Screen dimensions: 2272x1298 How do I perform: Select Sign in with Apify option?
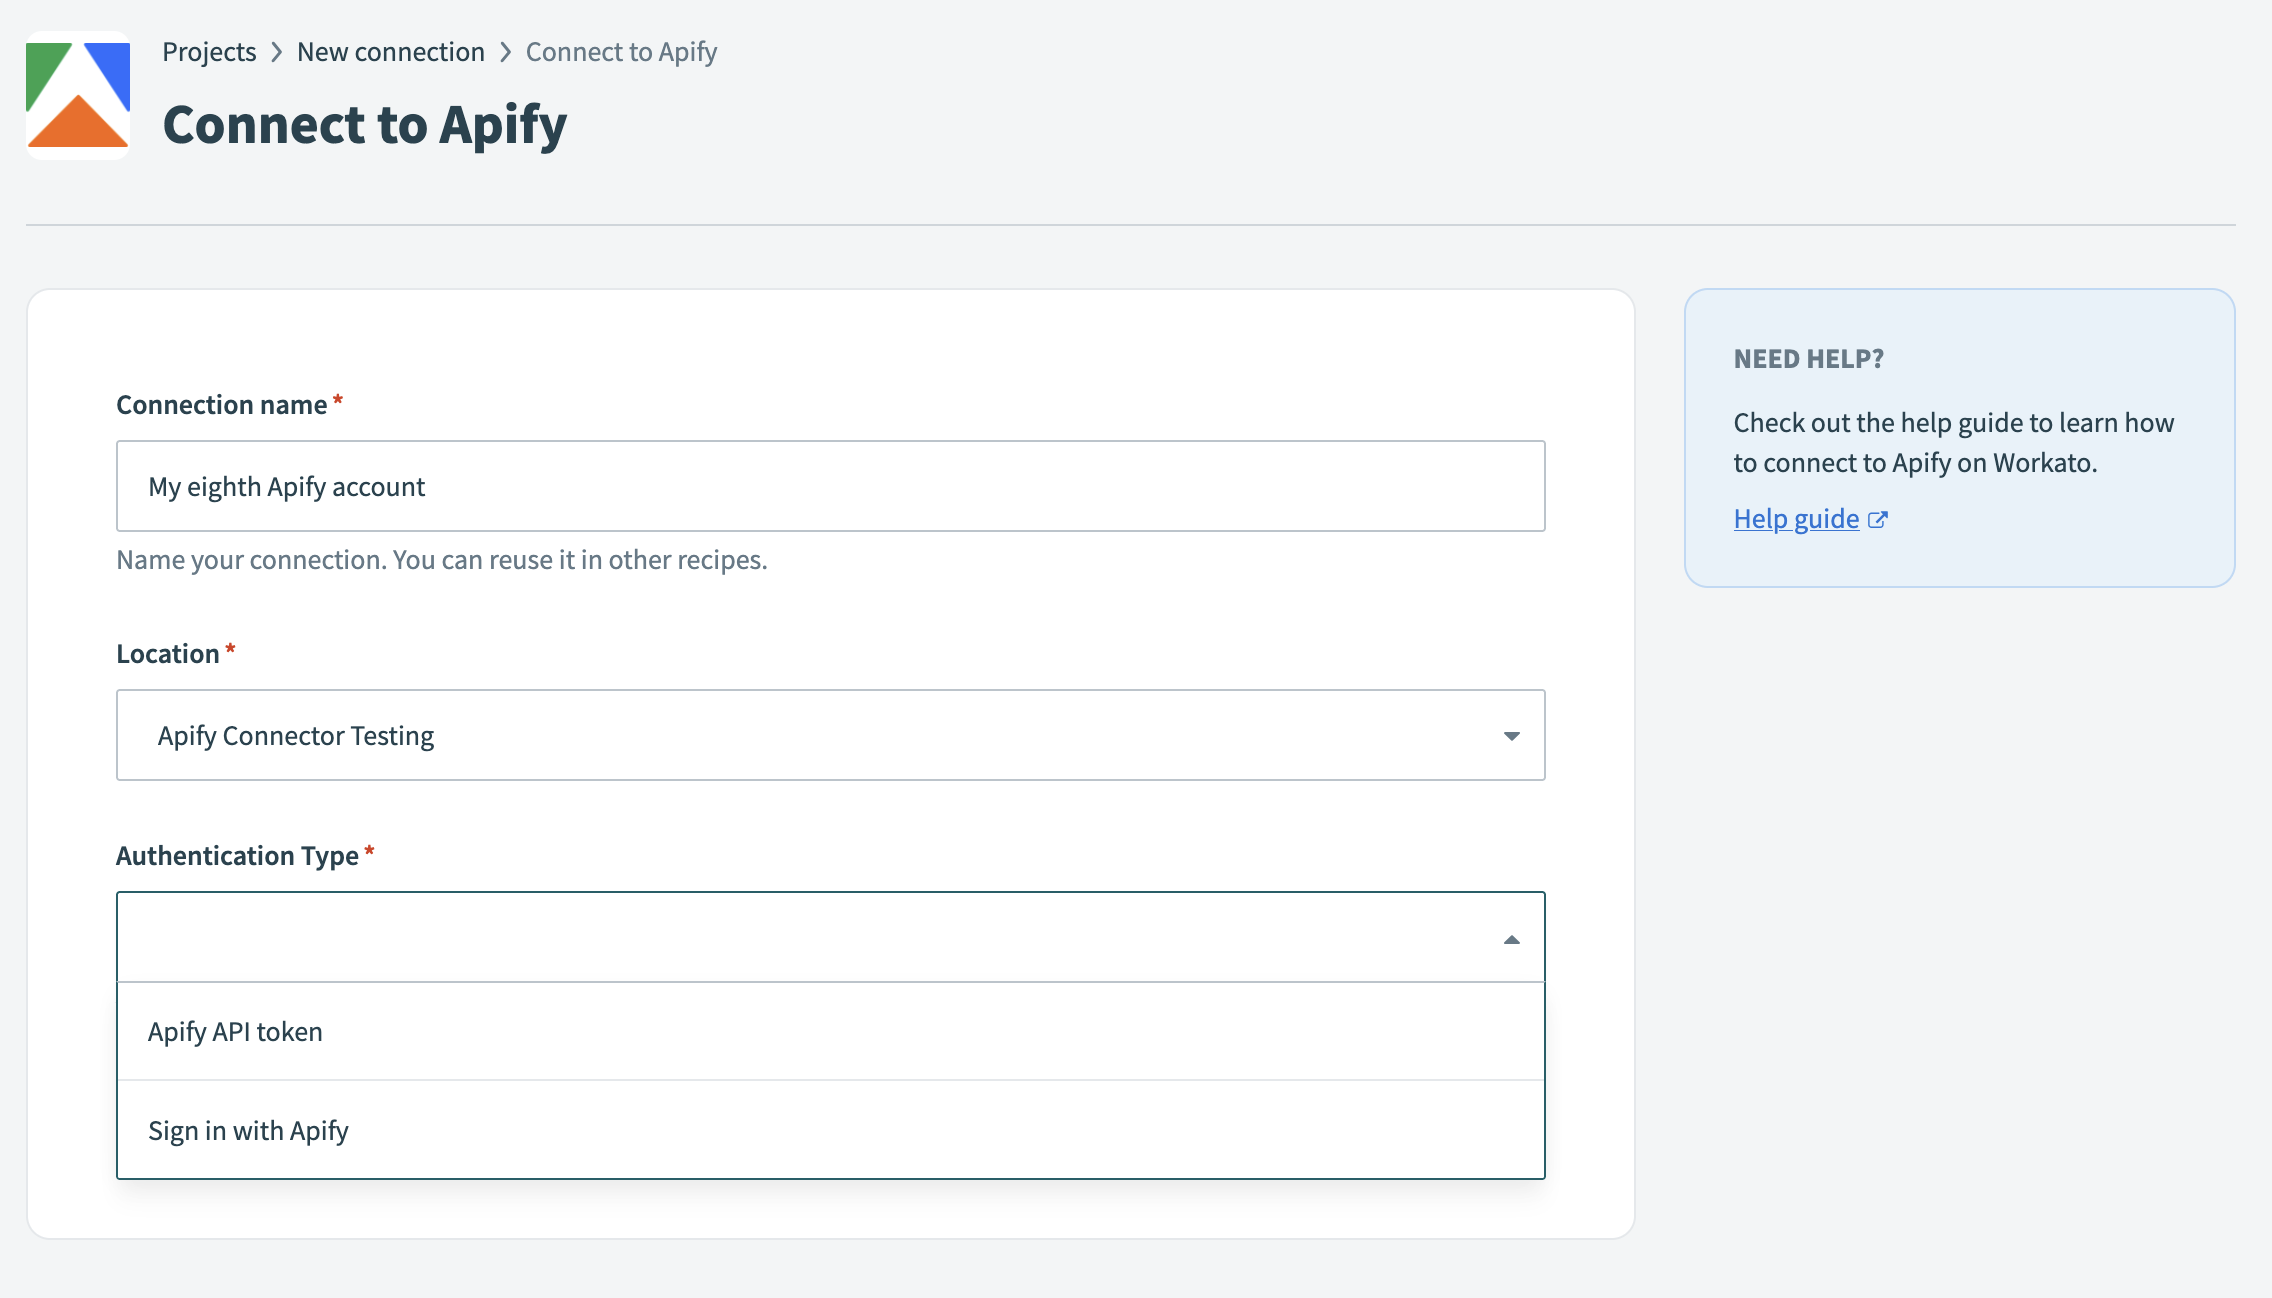(x=248, y=1130)
